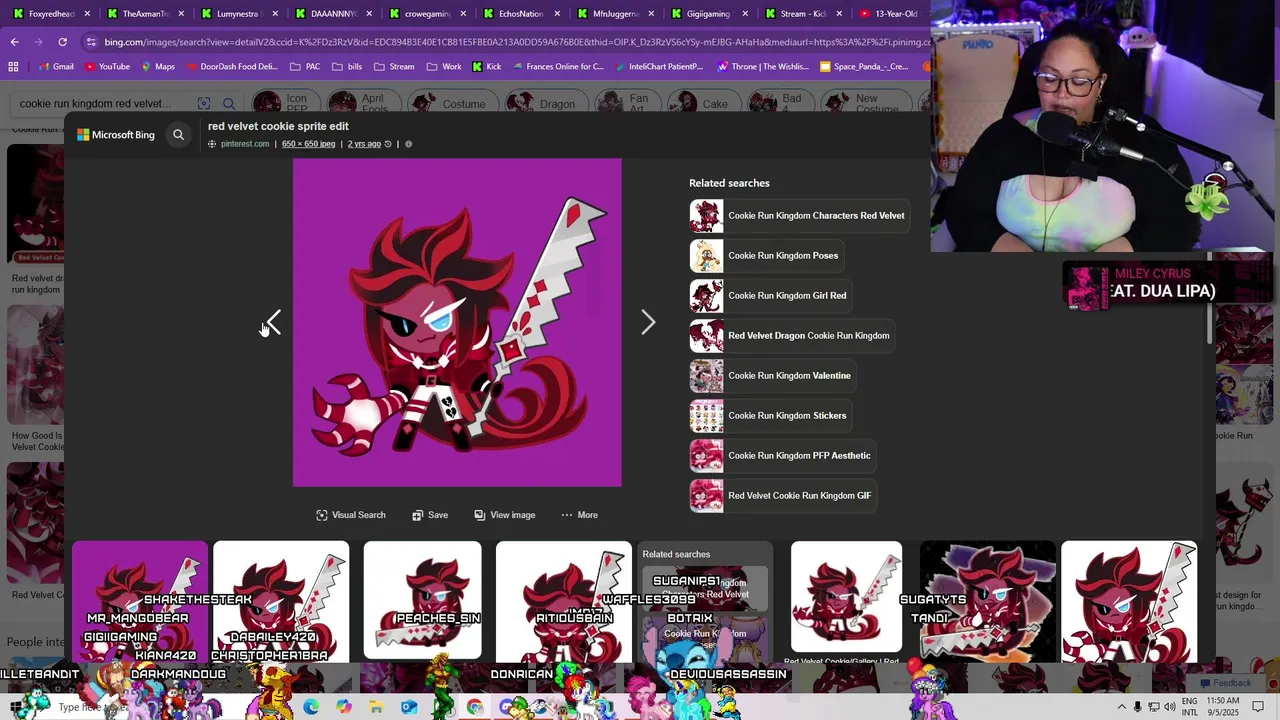Open related search Red Velvet Cookie Run Kingdom GIF
1280x720 pixels.
(x=781, y=496)
